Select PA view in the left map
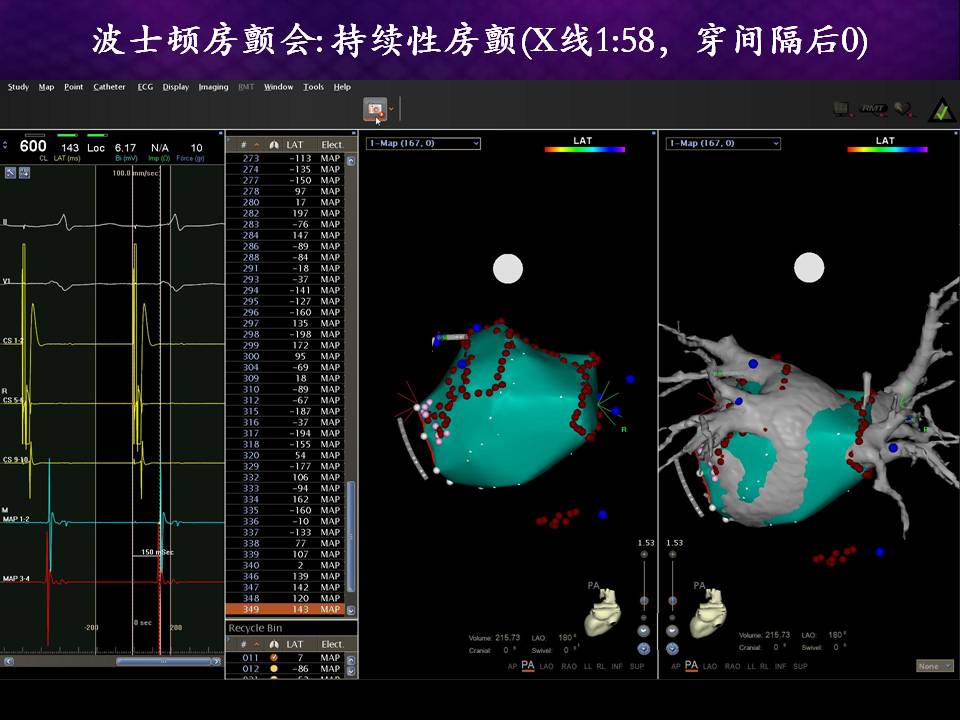960x720 pixels. click(x=526, y=666)
